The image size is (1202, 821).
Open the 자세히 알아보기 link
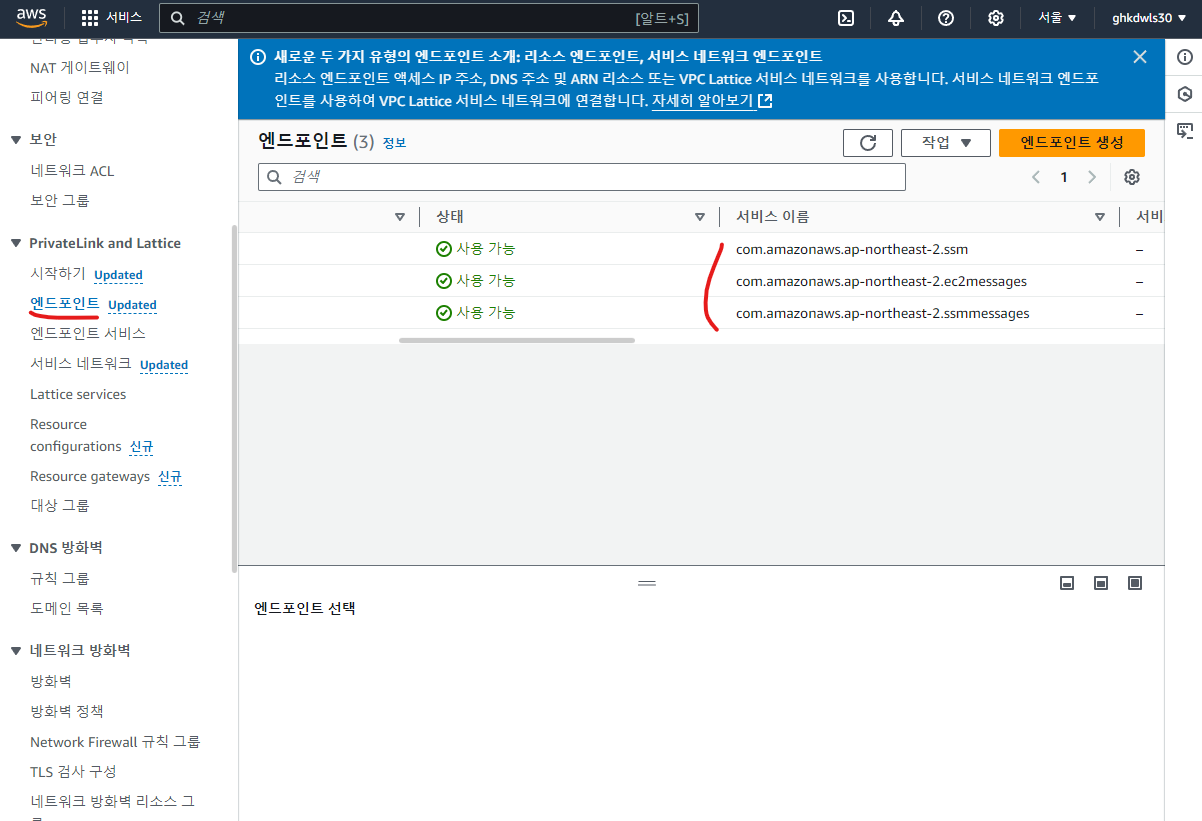(711, 101)
